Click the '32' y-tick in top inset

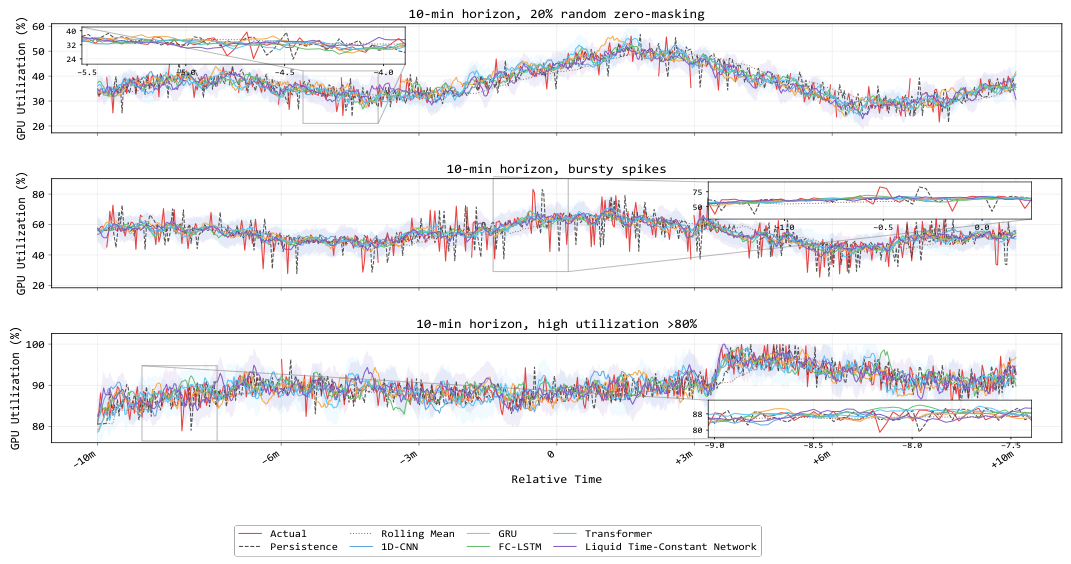(x=71, y=45)
